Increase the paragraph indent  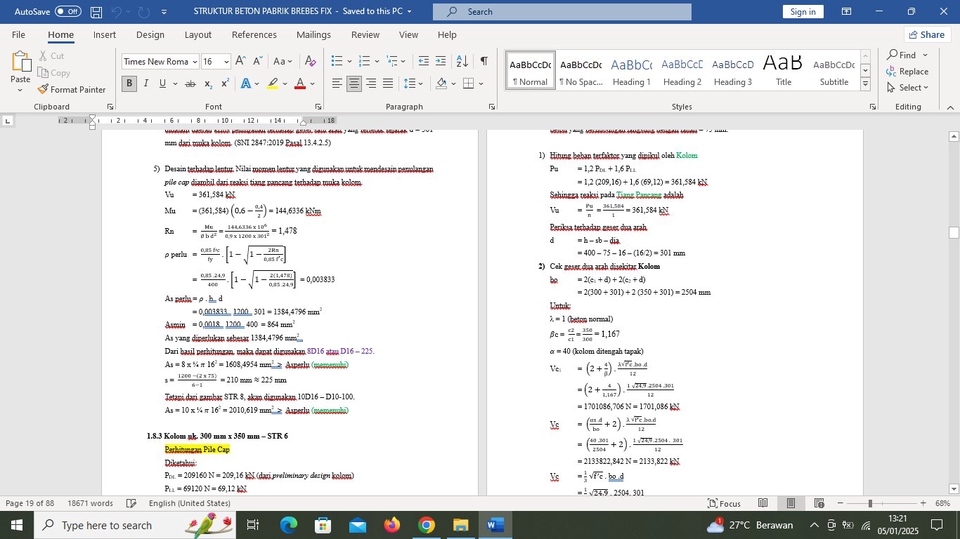(440, 61)
